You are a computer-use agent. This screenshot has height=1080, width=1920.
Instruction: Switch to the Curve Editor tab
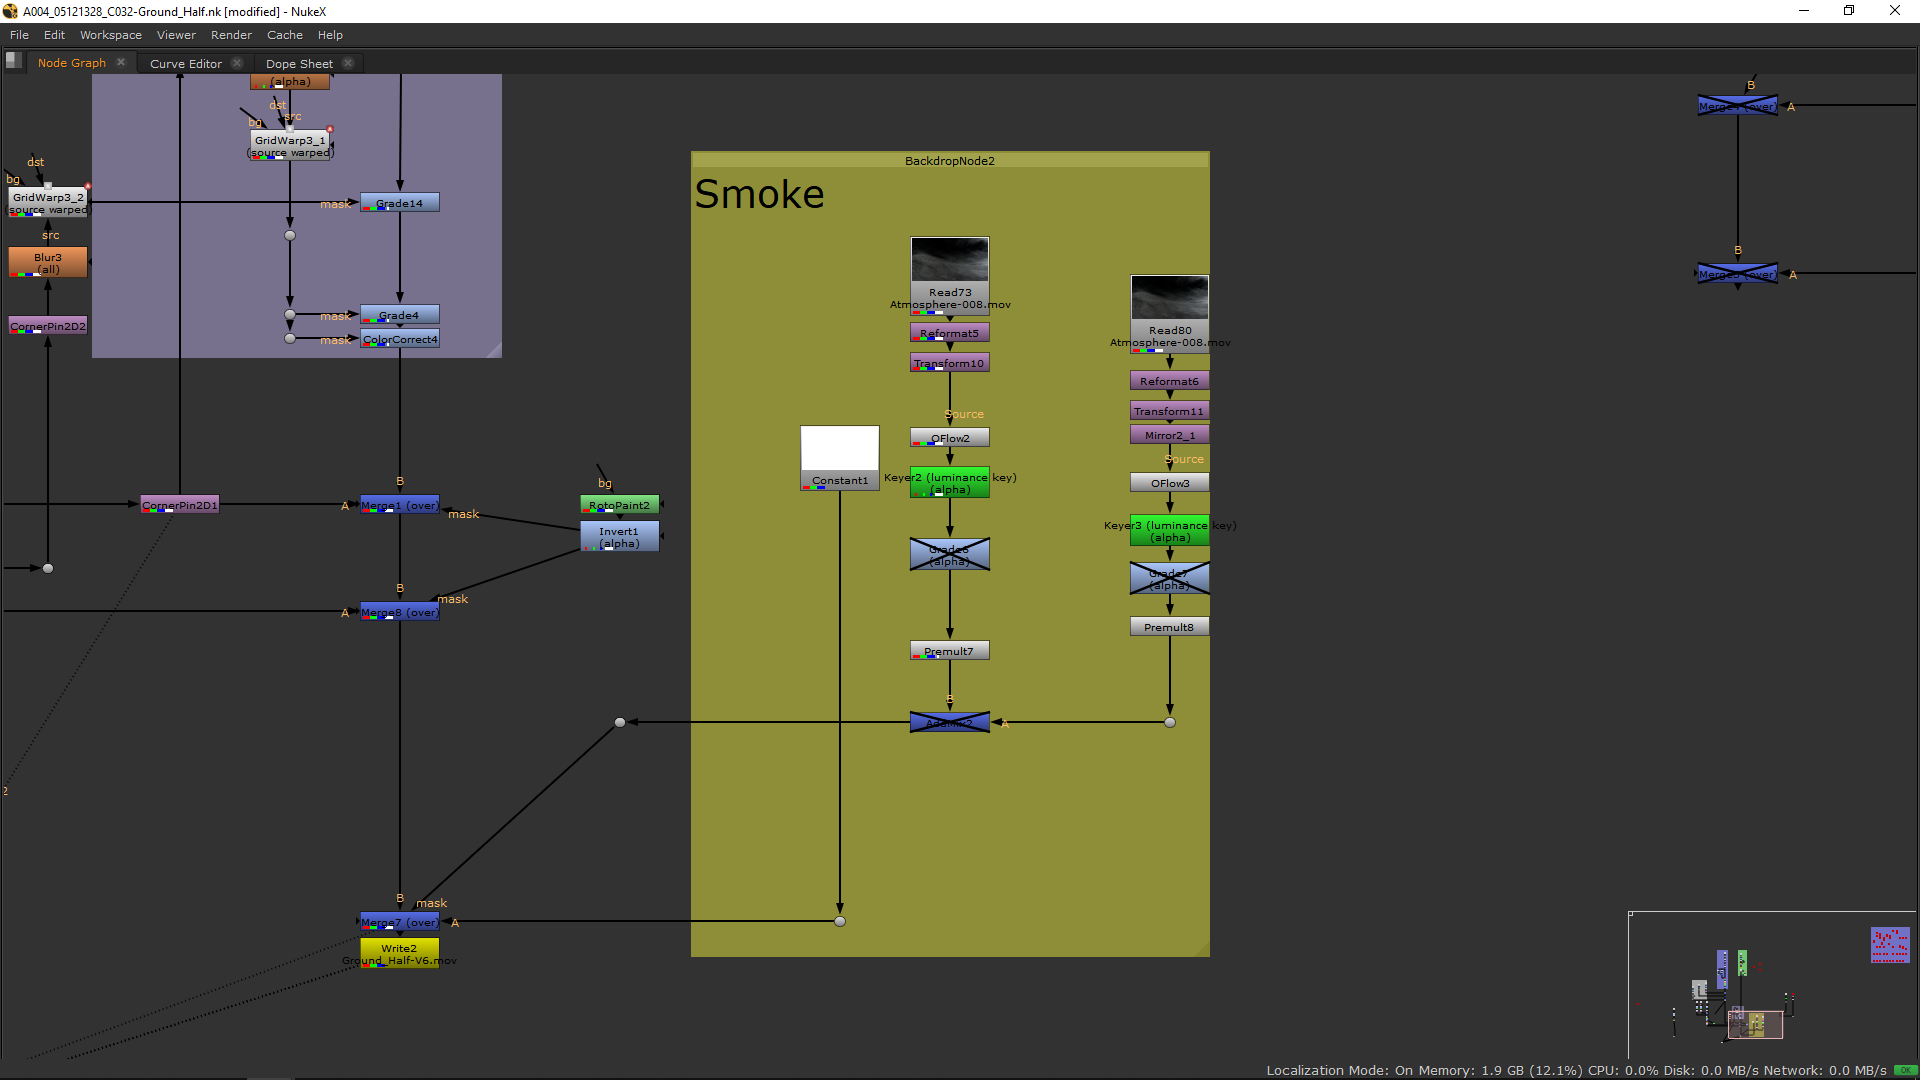click(186, 63)
